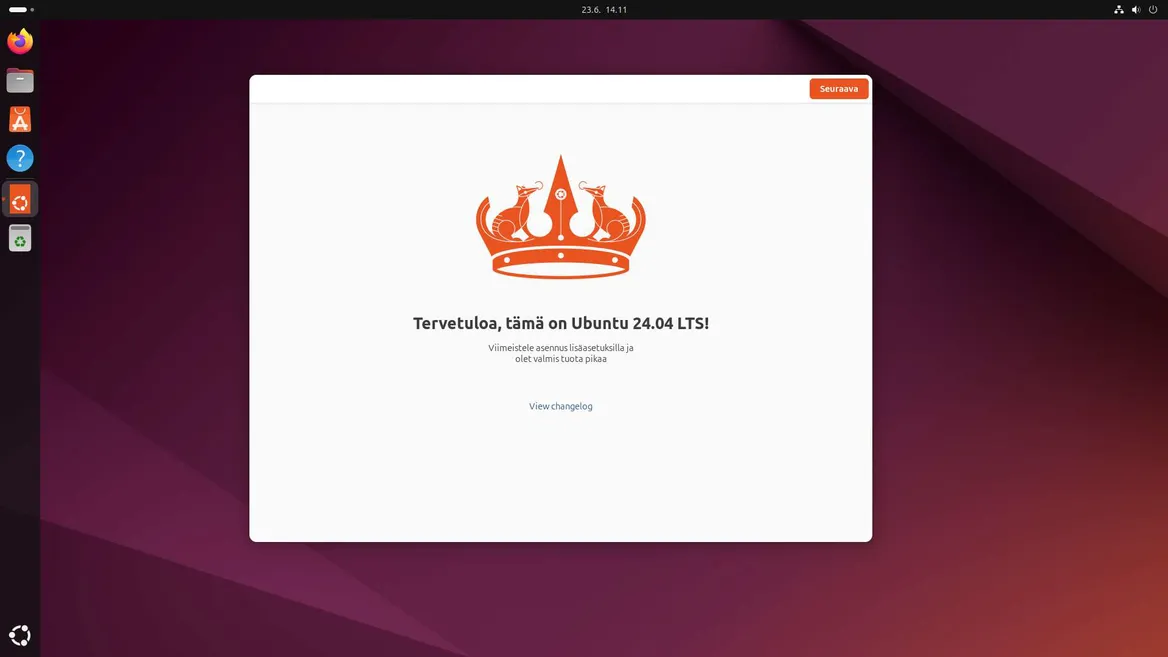The image size is (1168, 657).
Task: Click the orange crown logo image
Action: click(x=560, y=217)
